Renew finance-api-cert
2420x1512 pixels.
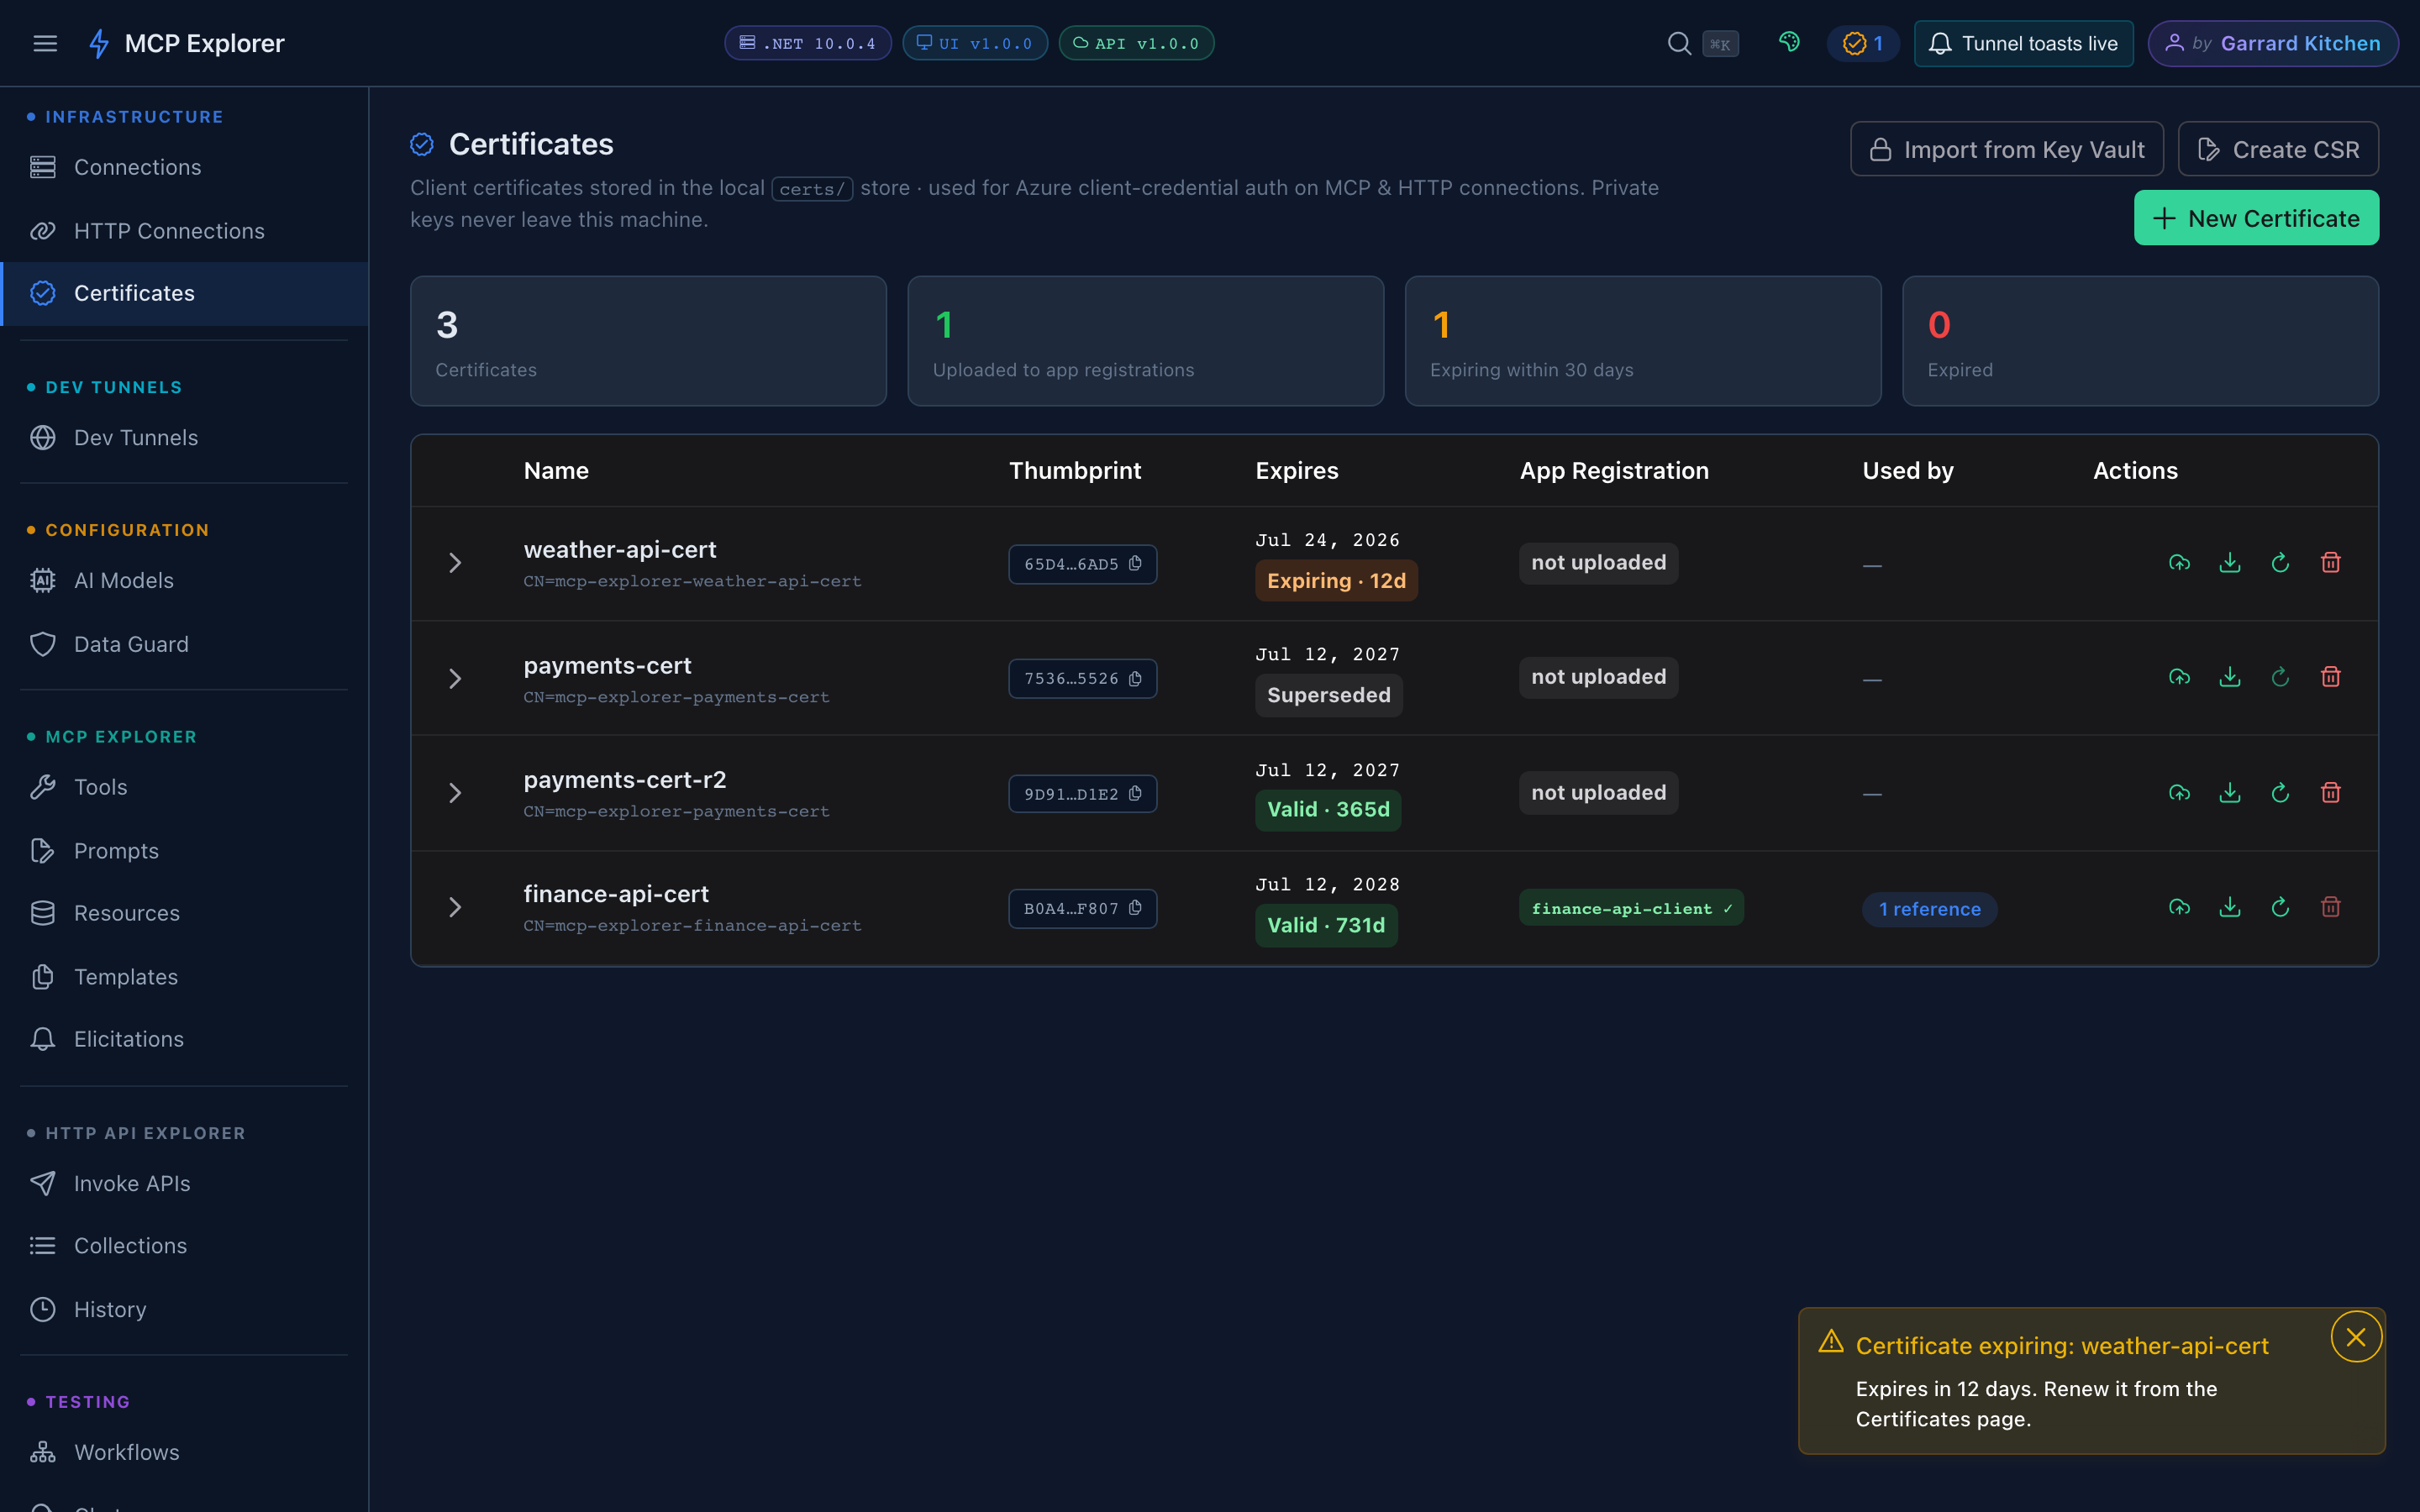click(x=2280, y=907)
